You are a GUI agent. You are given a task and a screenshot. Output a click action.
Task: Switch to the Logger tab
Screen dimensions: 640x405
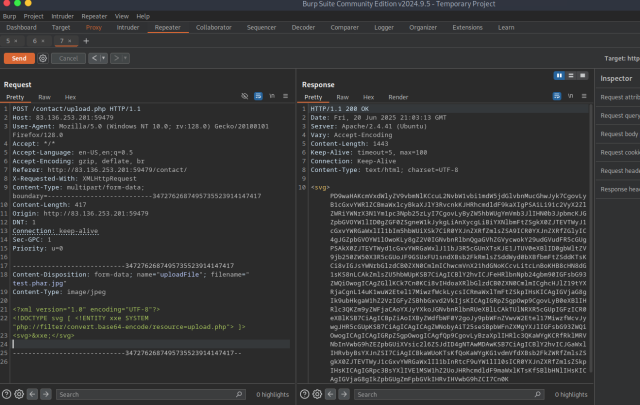click(384, 27)
